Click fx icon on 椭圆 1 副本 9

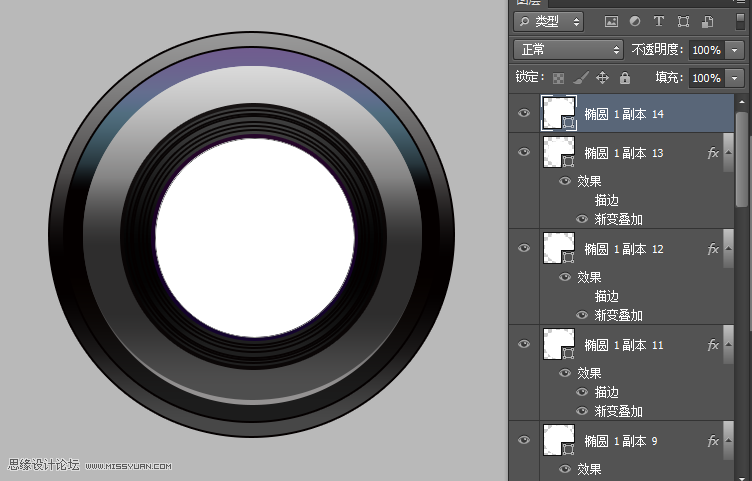coord(714,441)
